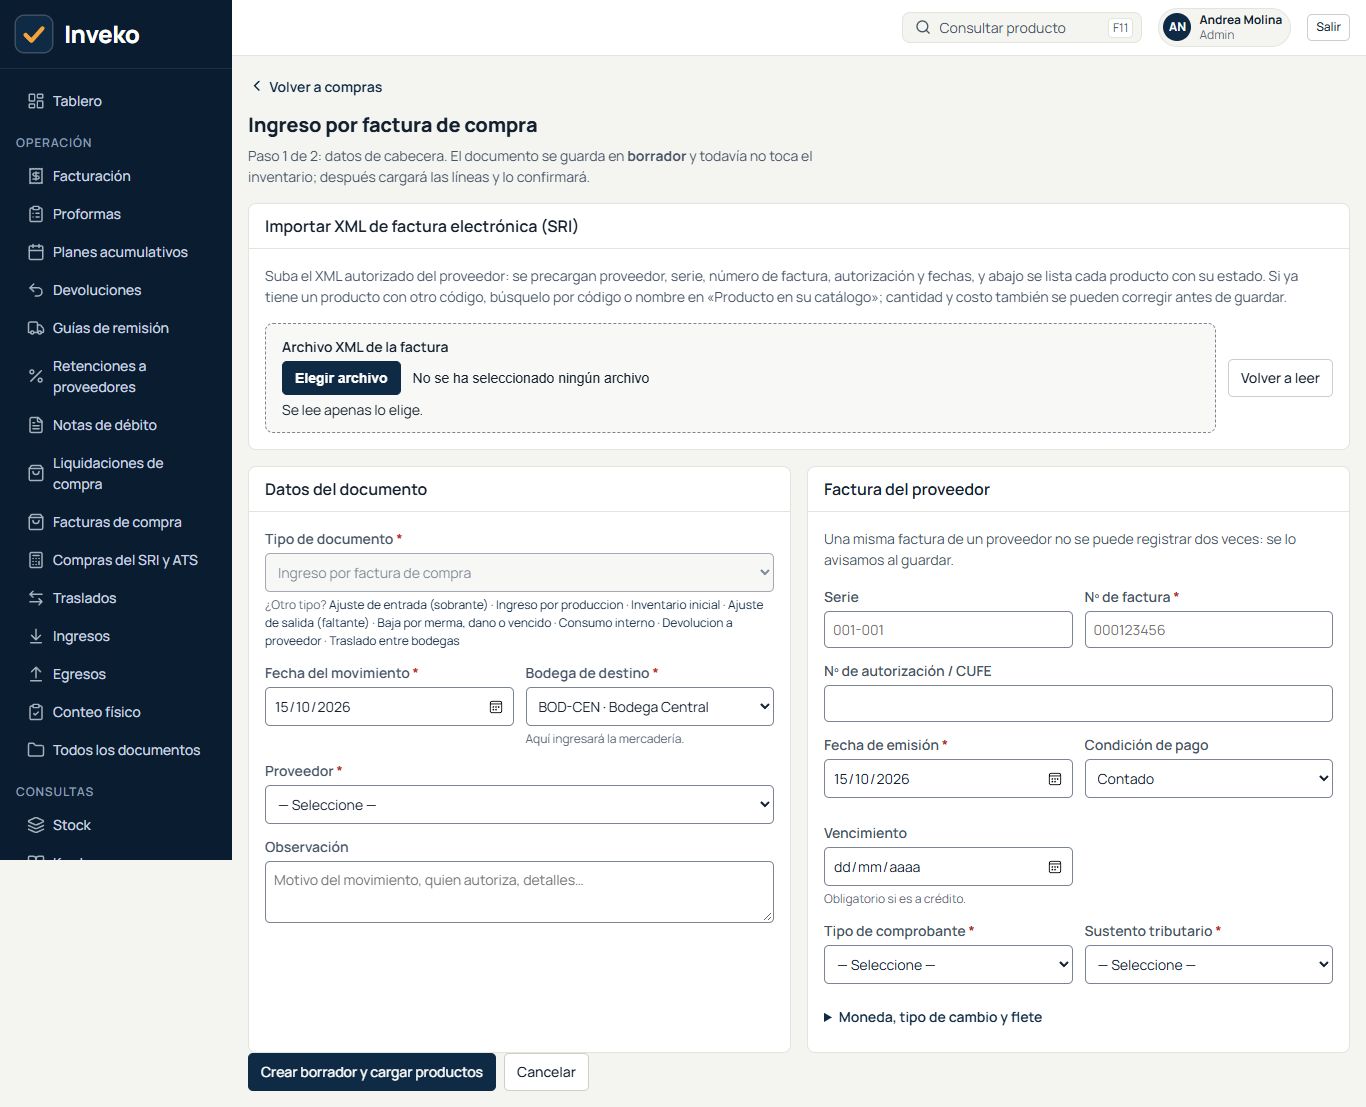Click the Stock layers icon

tap(36, 825)
